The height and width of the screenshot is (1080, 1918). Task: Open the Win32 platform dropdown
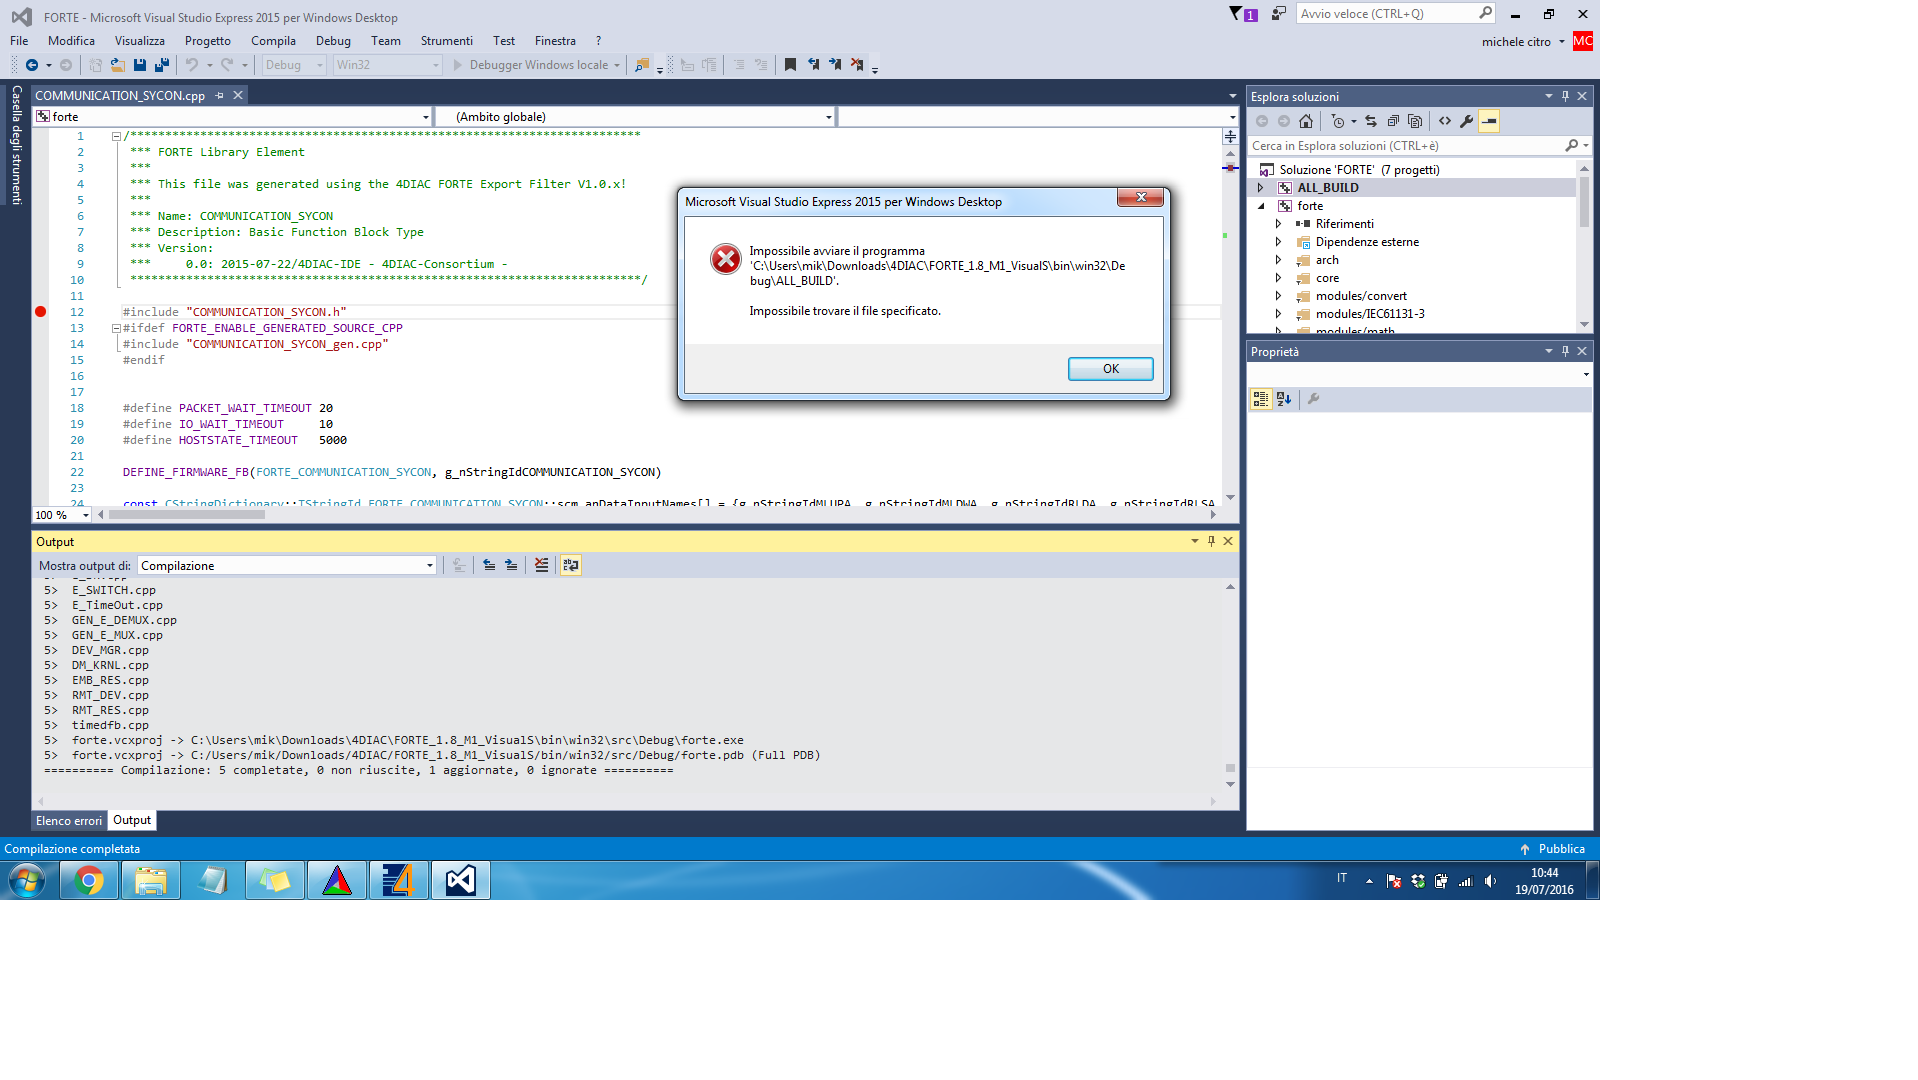387,65
